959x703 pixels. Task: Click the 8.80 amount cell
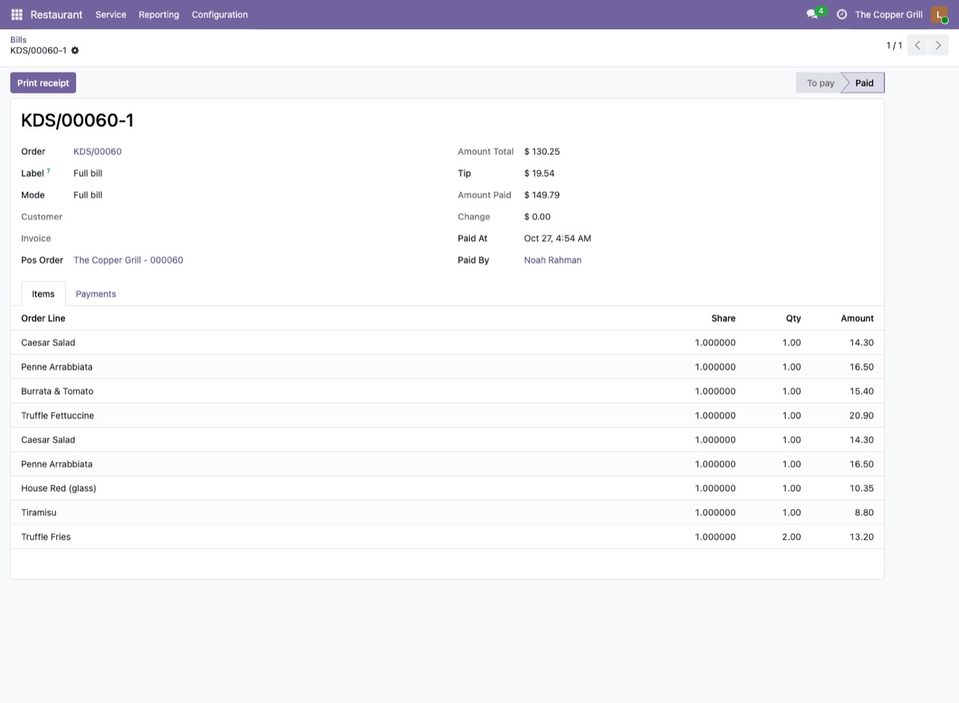(864, 513)
